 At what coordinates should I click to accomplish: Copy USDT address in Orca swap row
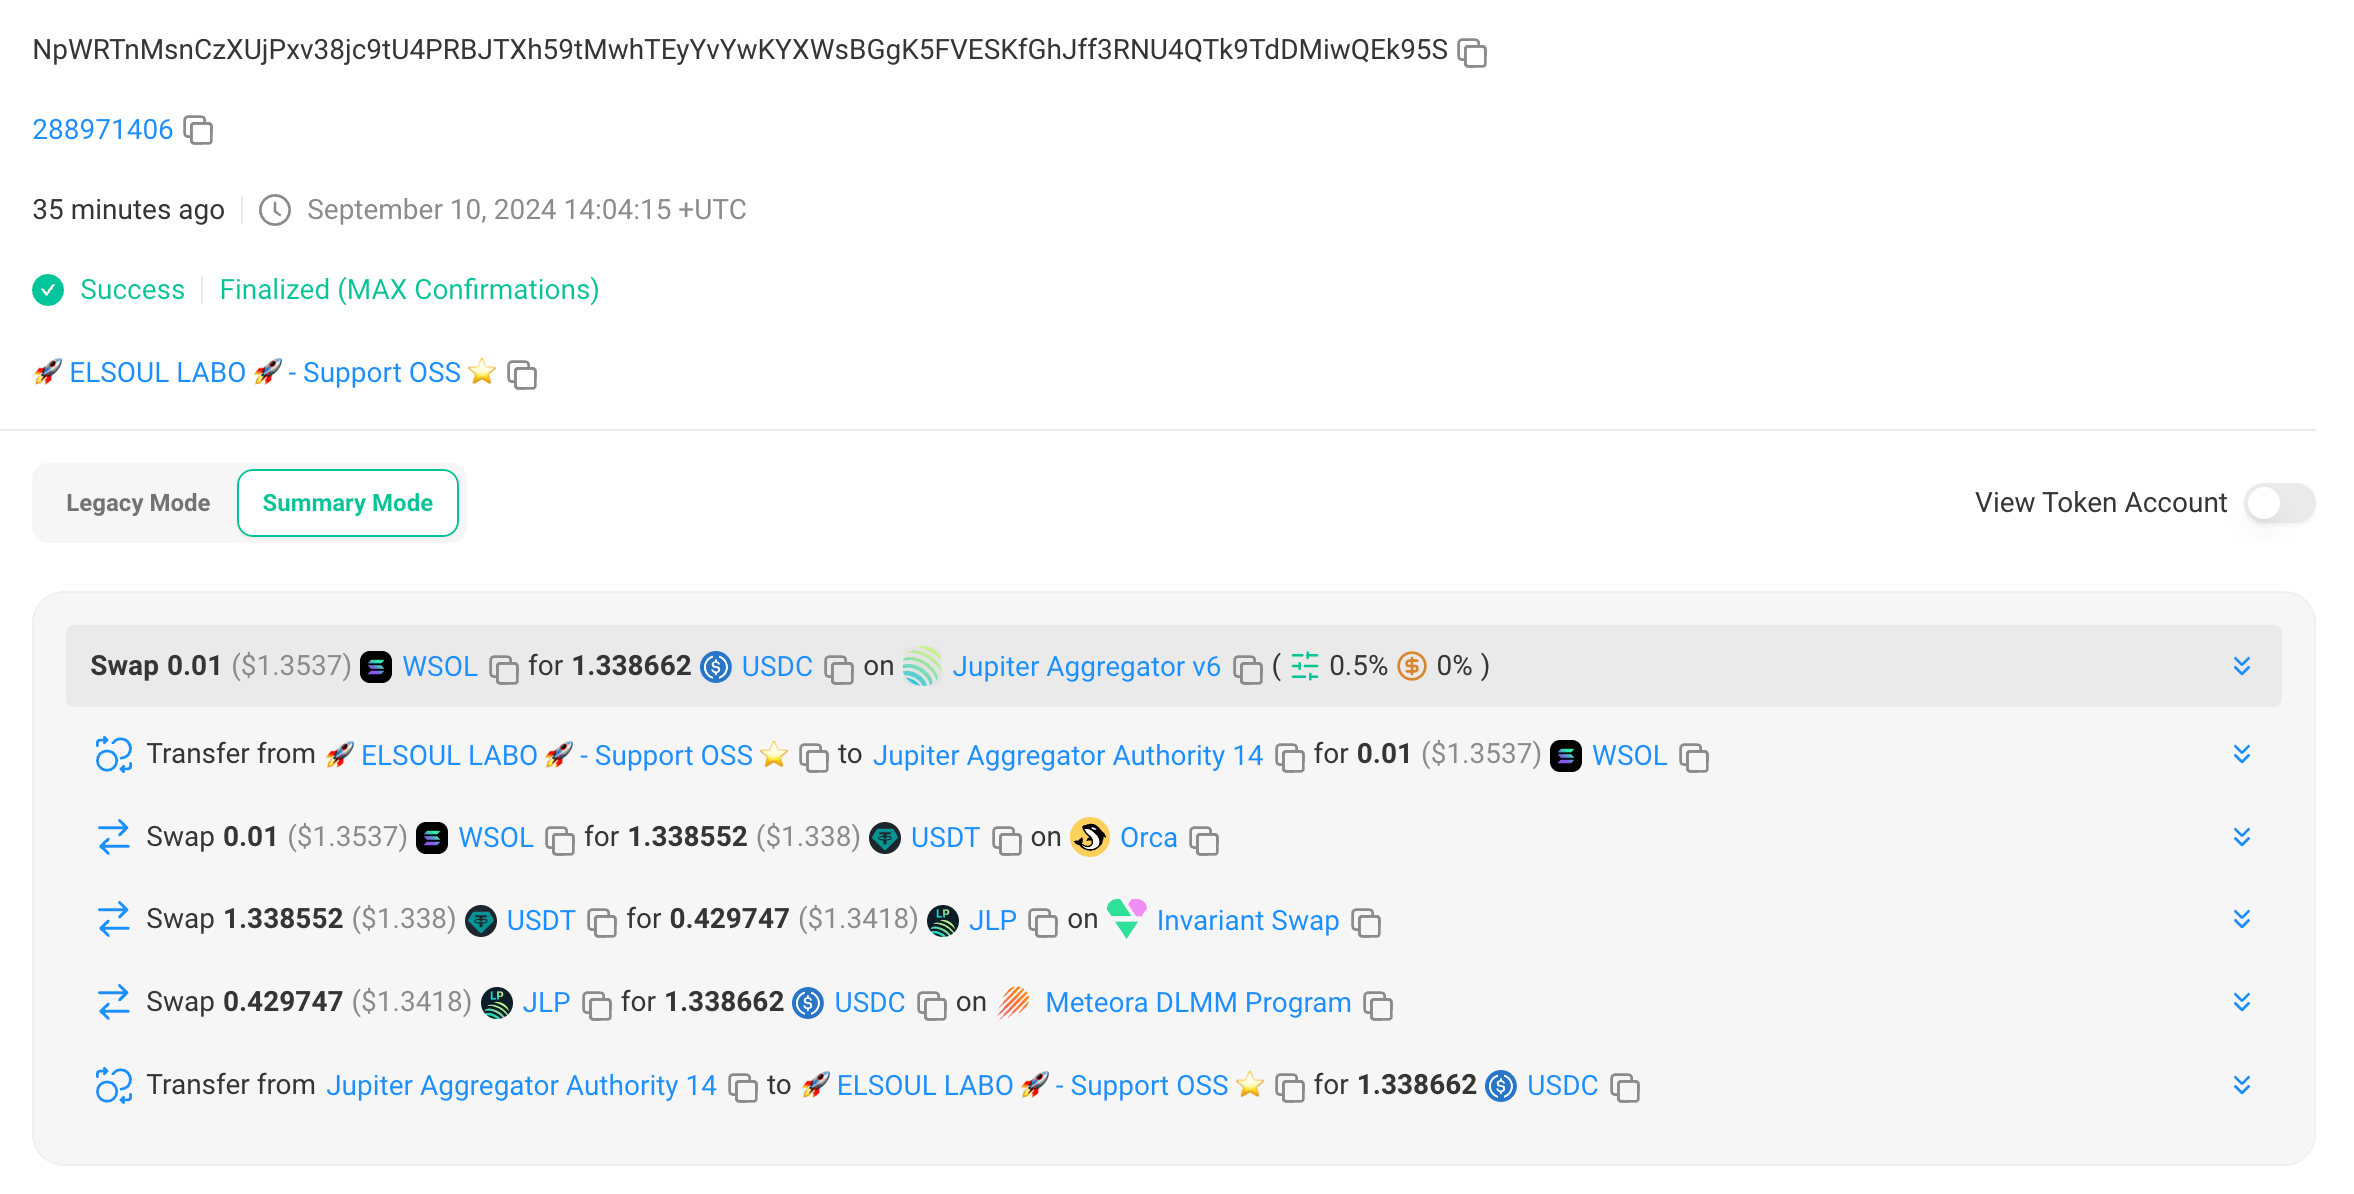click(1006, 841)
